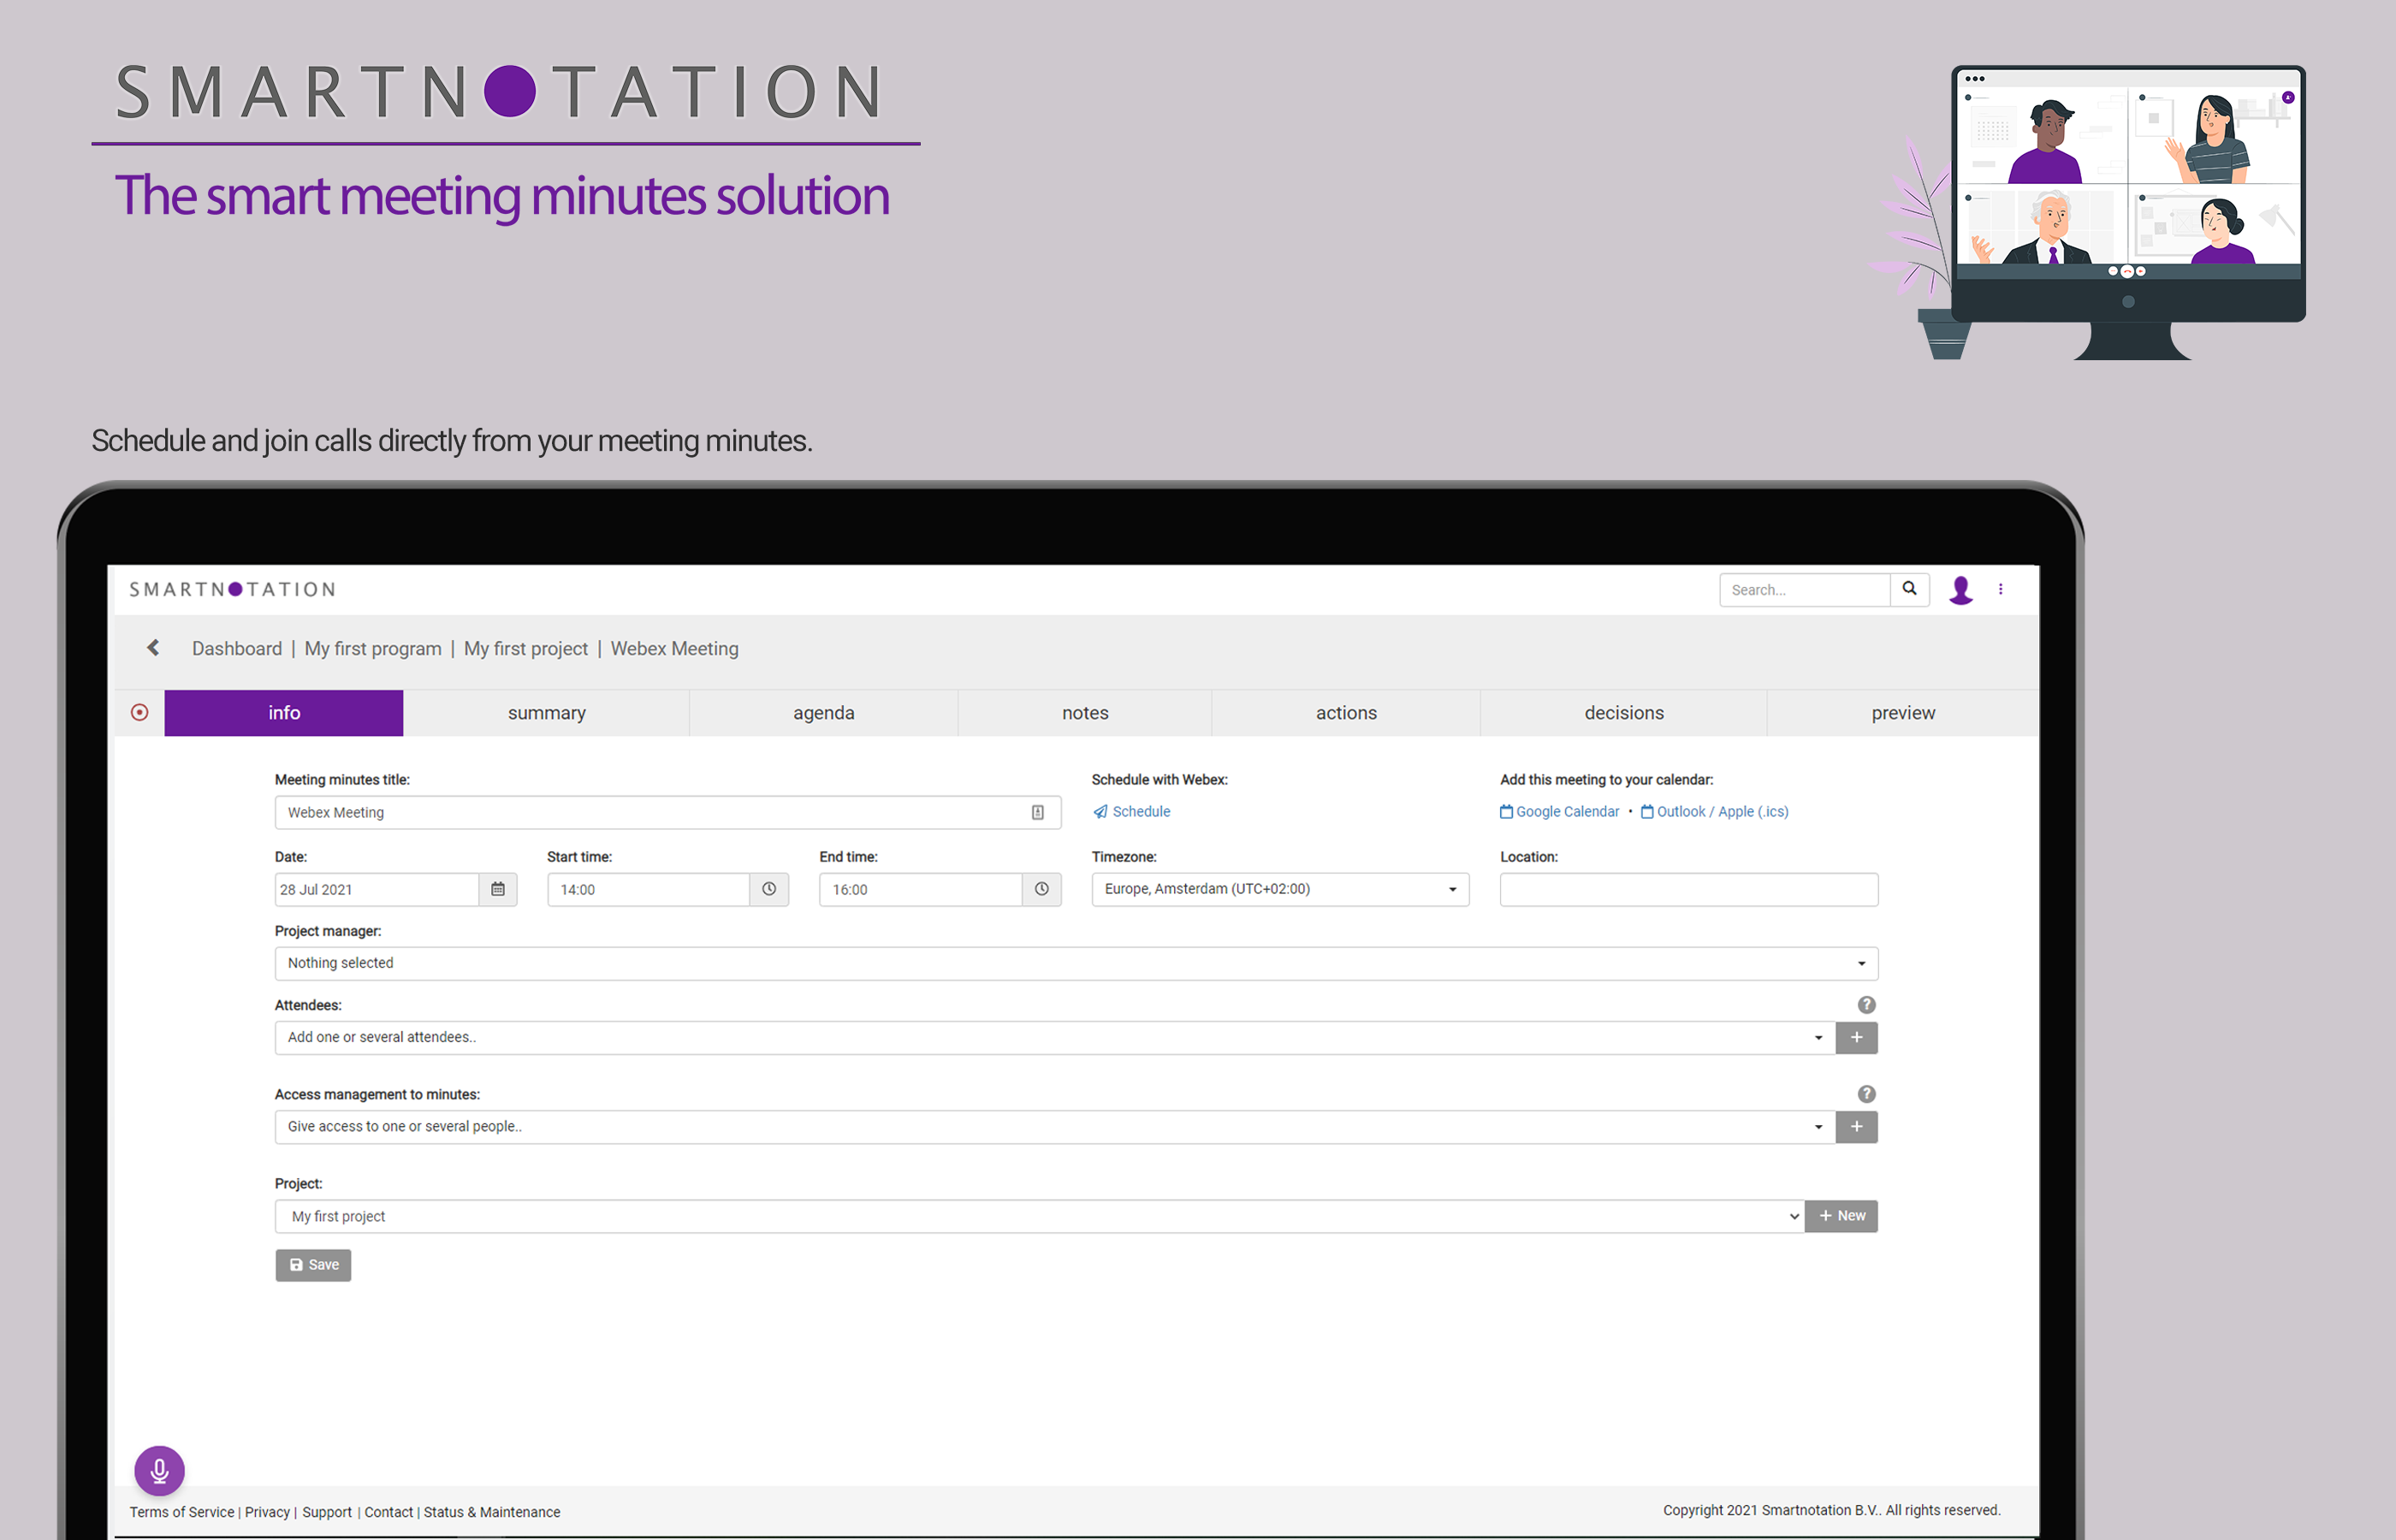Viewport: 2396px width, 1540px height.
Task: Open Terms of Service link
Action: 182,1512
